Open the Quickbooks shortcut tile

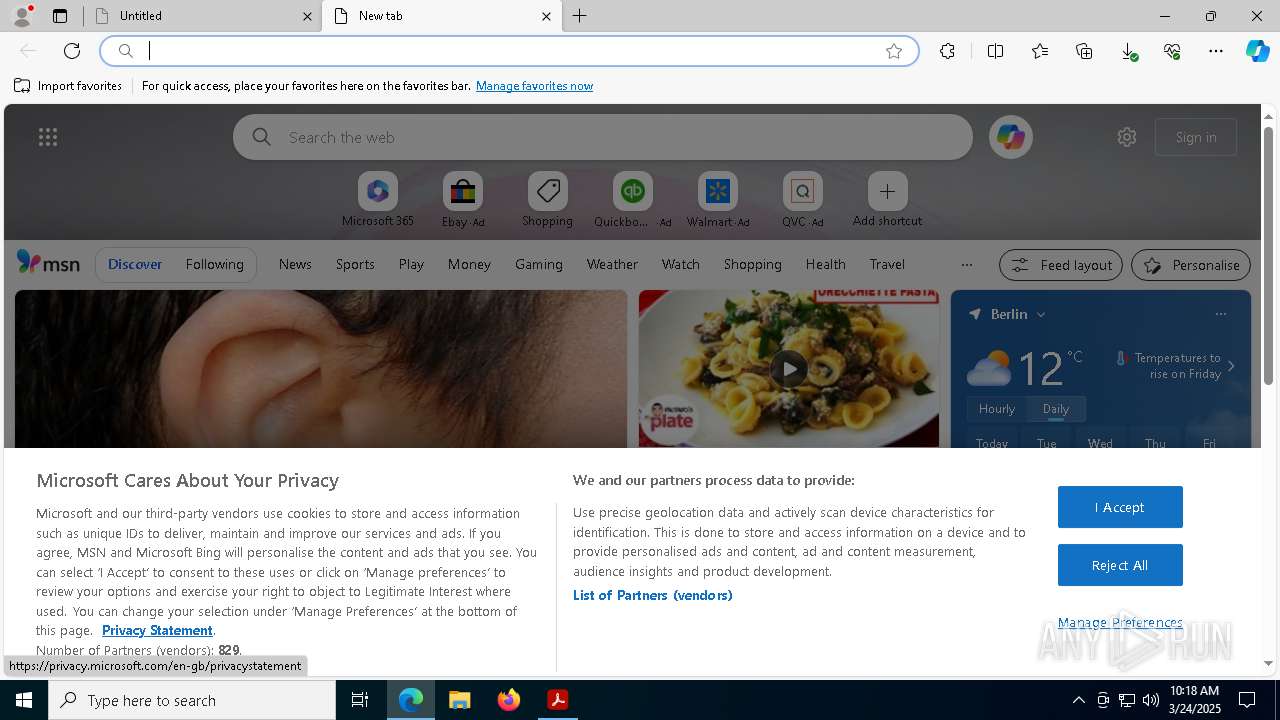(x=632, y=200)
